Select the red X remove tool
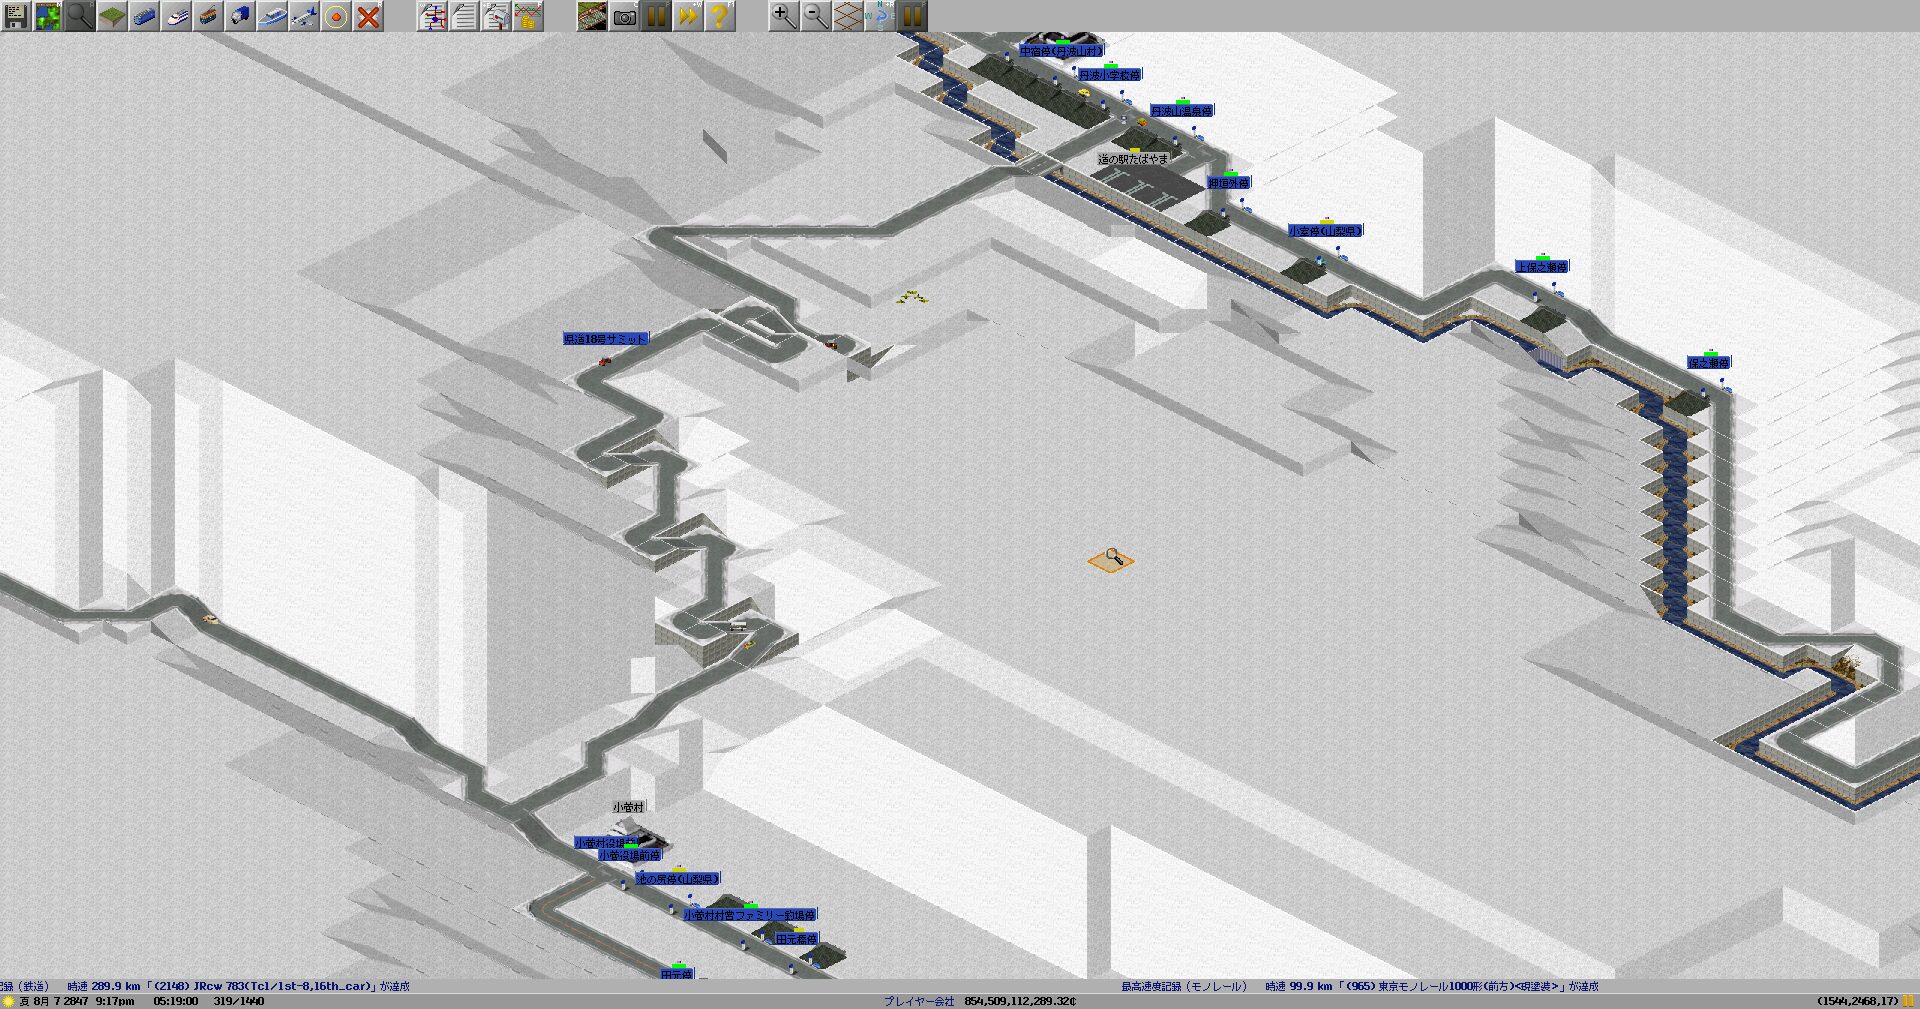Viewport: 1920px width, 1009px height. pyautogui.click(x=368, y=16)
